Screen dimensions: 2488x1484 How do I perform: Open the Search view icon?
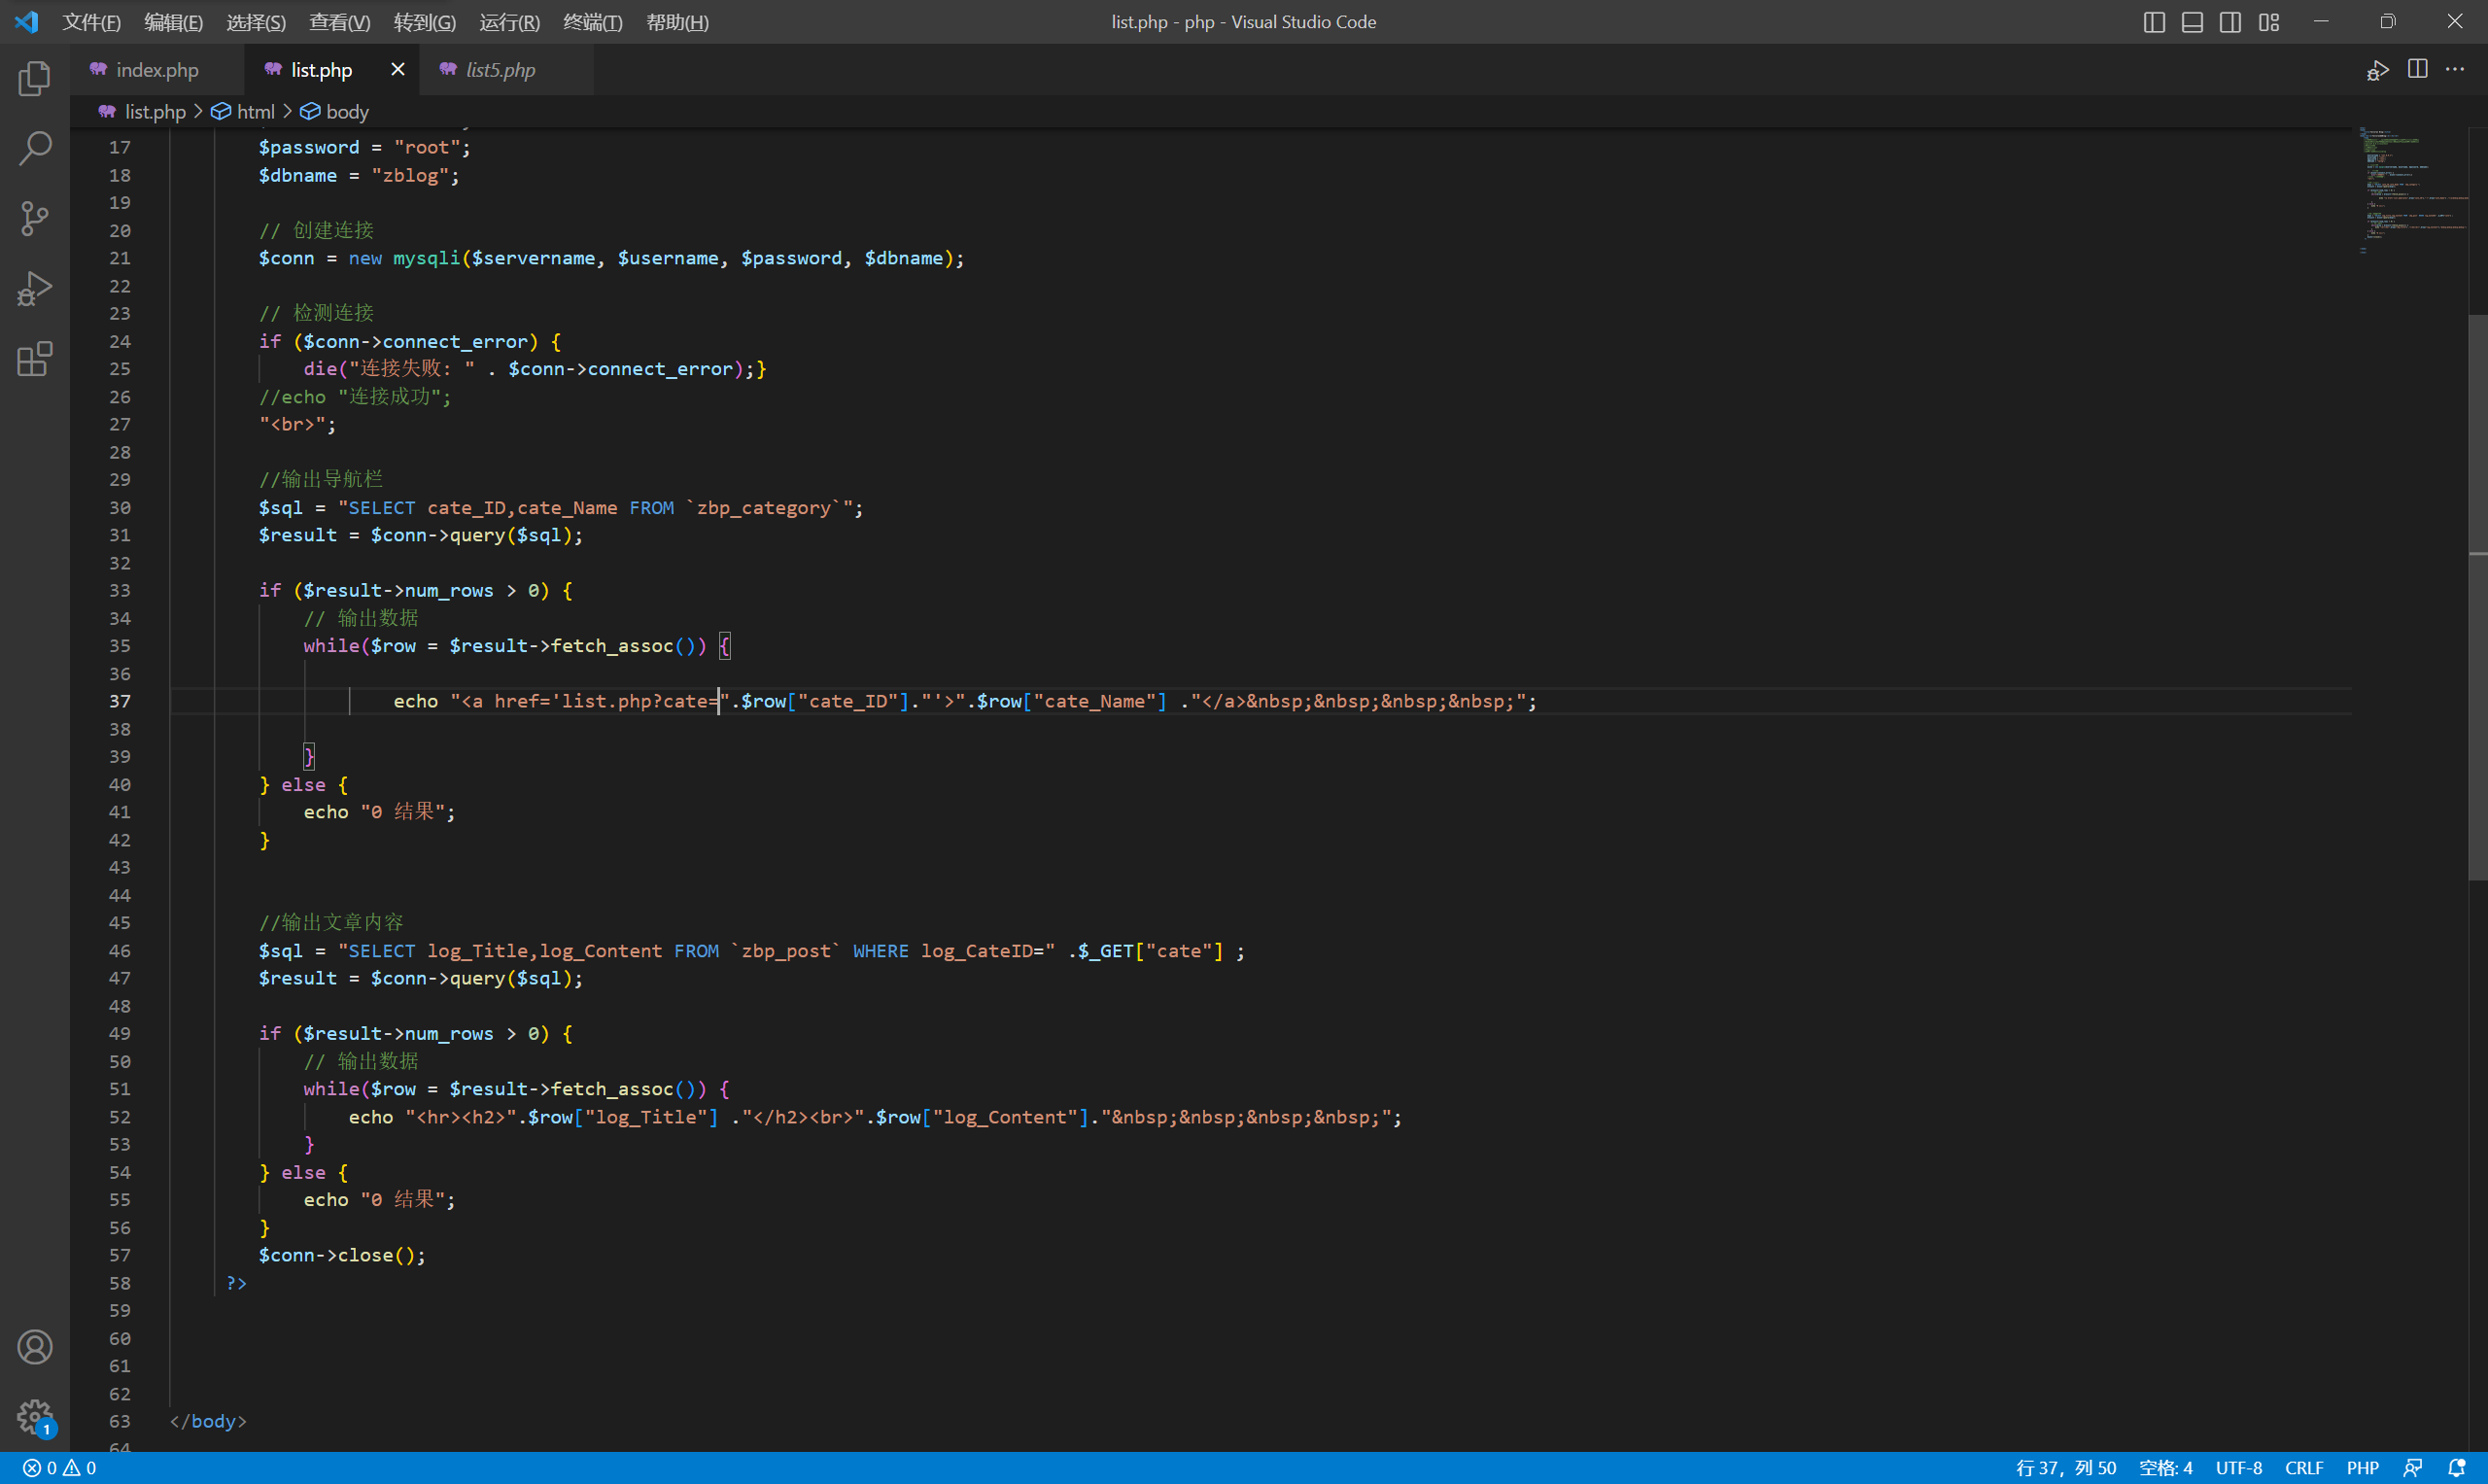[x=34, y=148]
